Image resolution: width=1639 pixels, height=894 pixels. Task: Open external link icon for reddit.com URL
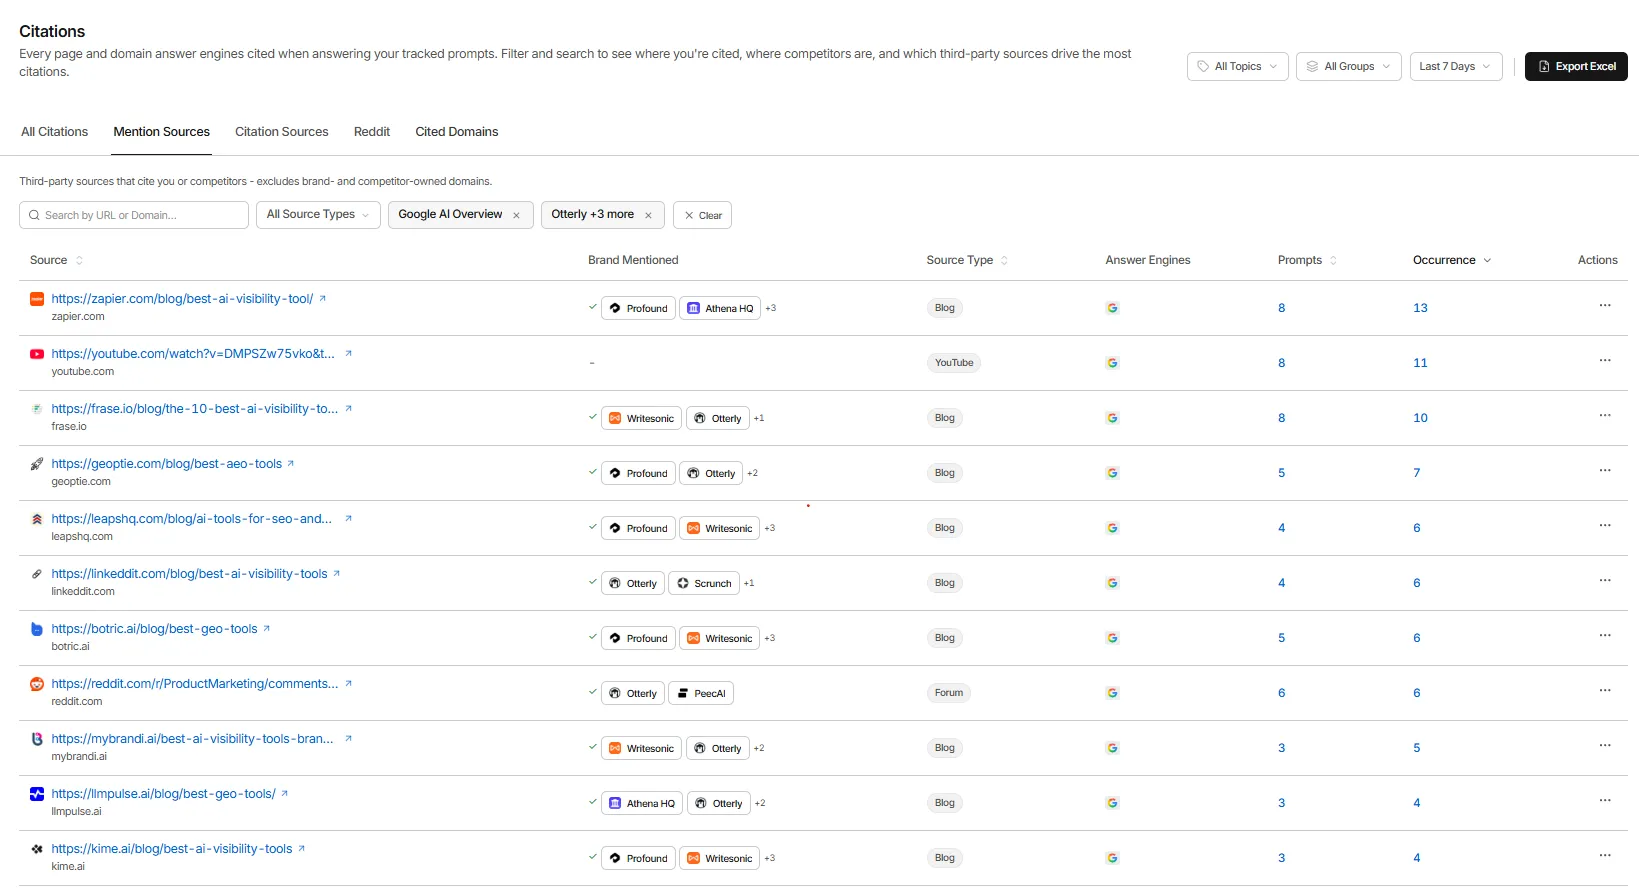[348, 684]
